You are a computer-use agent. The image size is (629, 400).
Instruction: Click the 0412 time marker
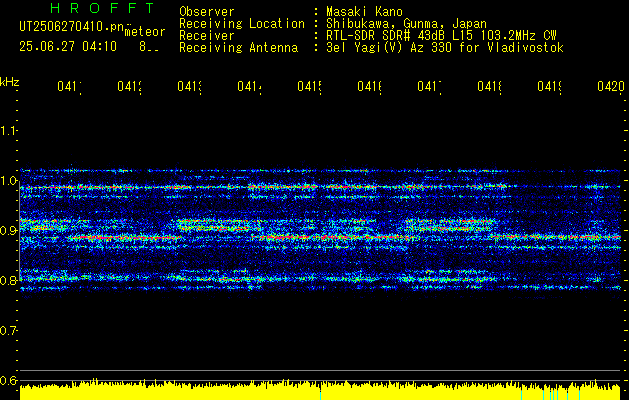[x=130, y=87]
